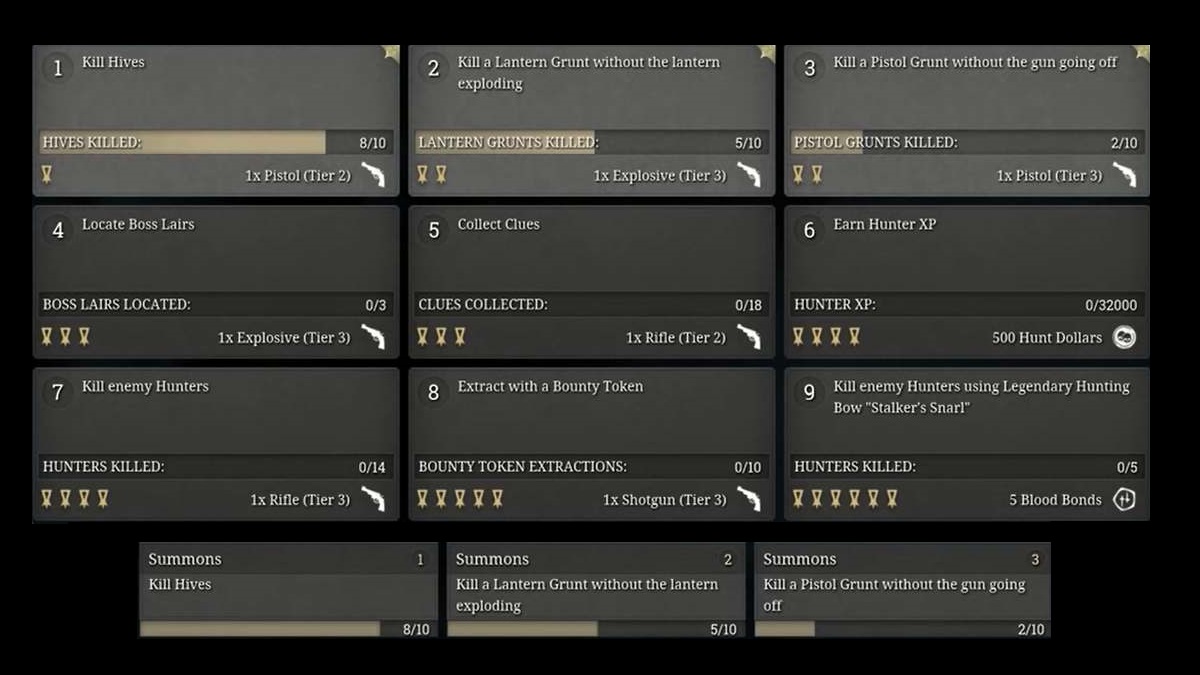1200x675 pixels.
Task: Select the Summons 1 panel
Action: point(290,590)
